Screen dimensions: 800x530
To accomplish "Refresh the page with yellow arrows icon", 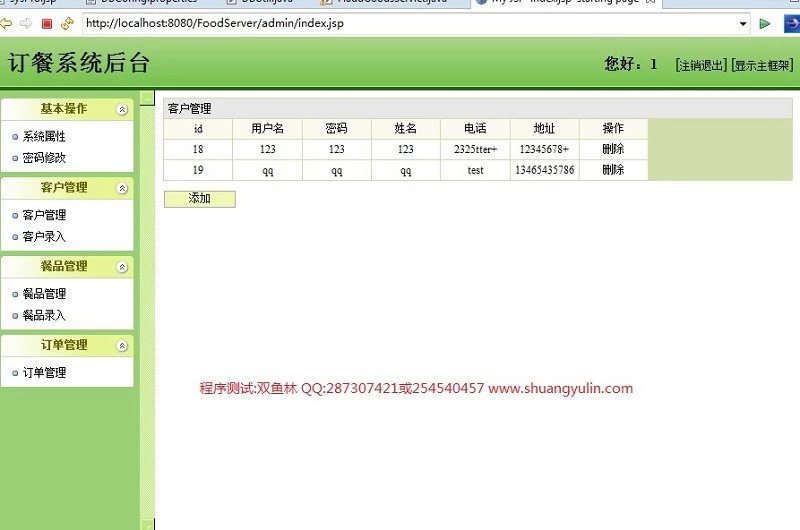I will click(x=67, y=23).
